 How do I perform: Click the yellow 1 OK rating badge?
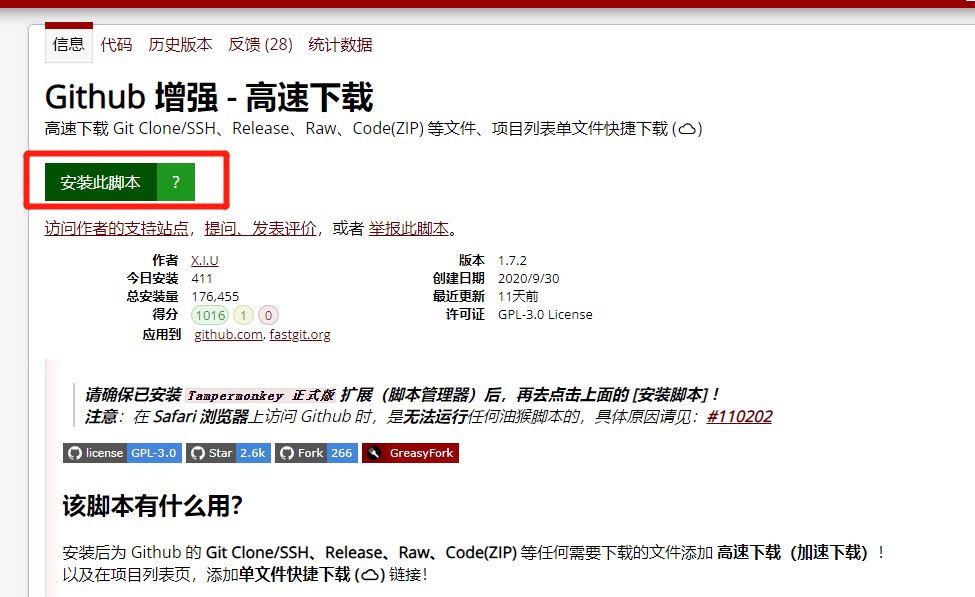243,315
